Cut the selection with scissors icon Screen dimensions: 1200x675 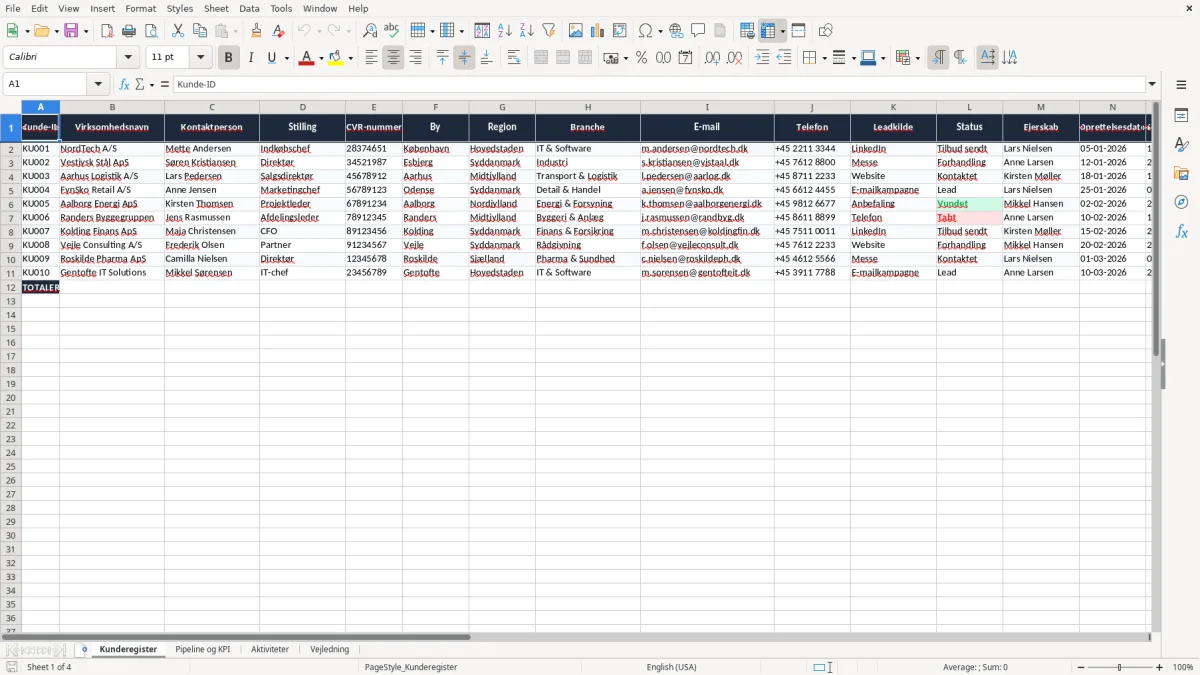pos(178,31)
